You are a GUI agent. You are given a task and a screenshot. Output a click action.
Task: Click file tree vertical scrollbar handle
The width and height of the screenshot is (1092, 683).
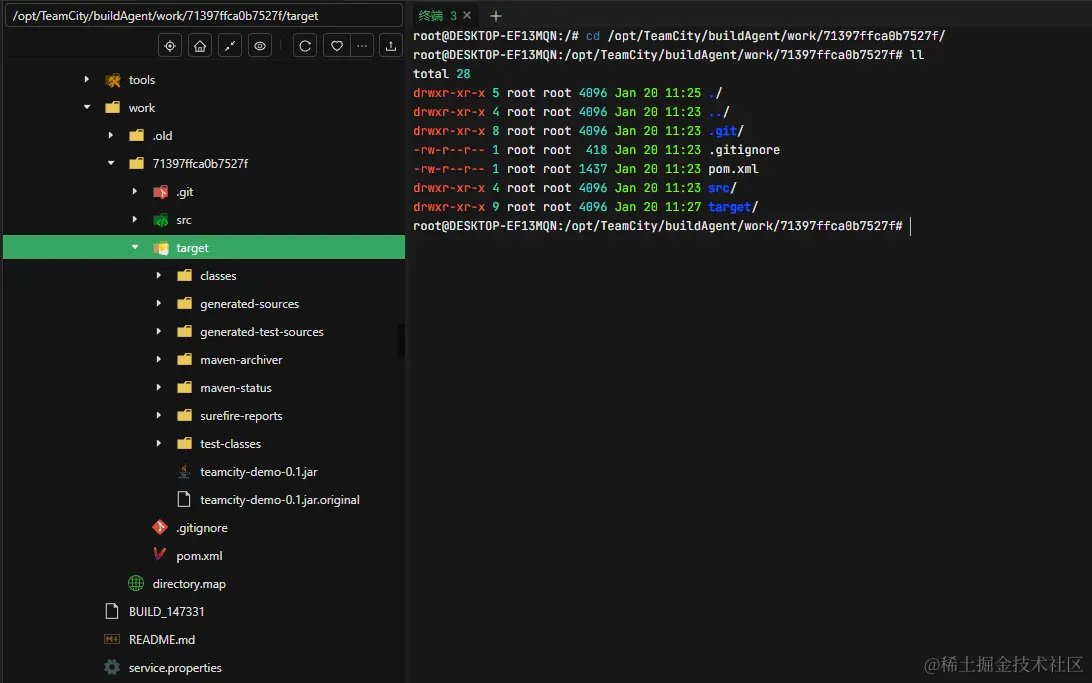tap(401, 340)
